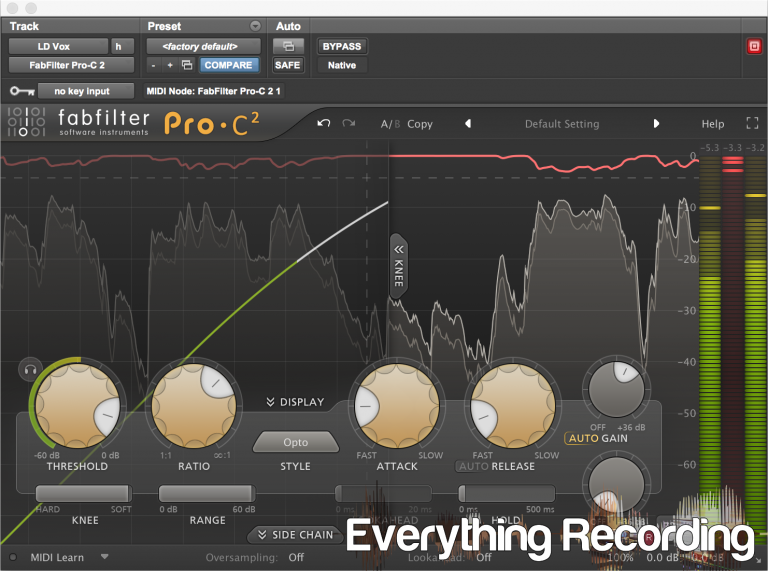The height and width of the screenshot is (571, 768).
Task: Toggle the BYPASS button
Action: (x=342, y=47)
